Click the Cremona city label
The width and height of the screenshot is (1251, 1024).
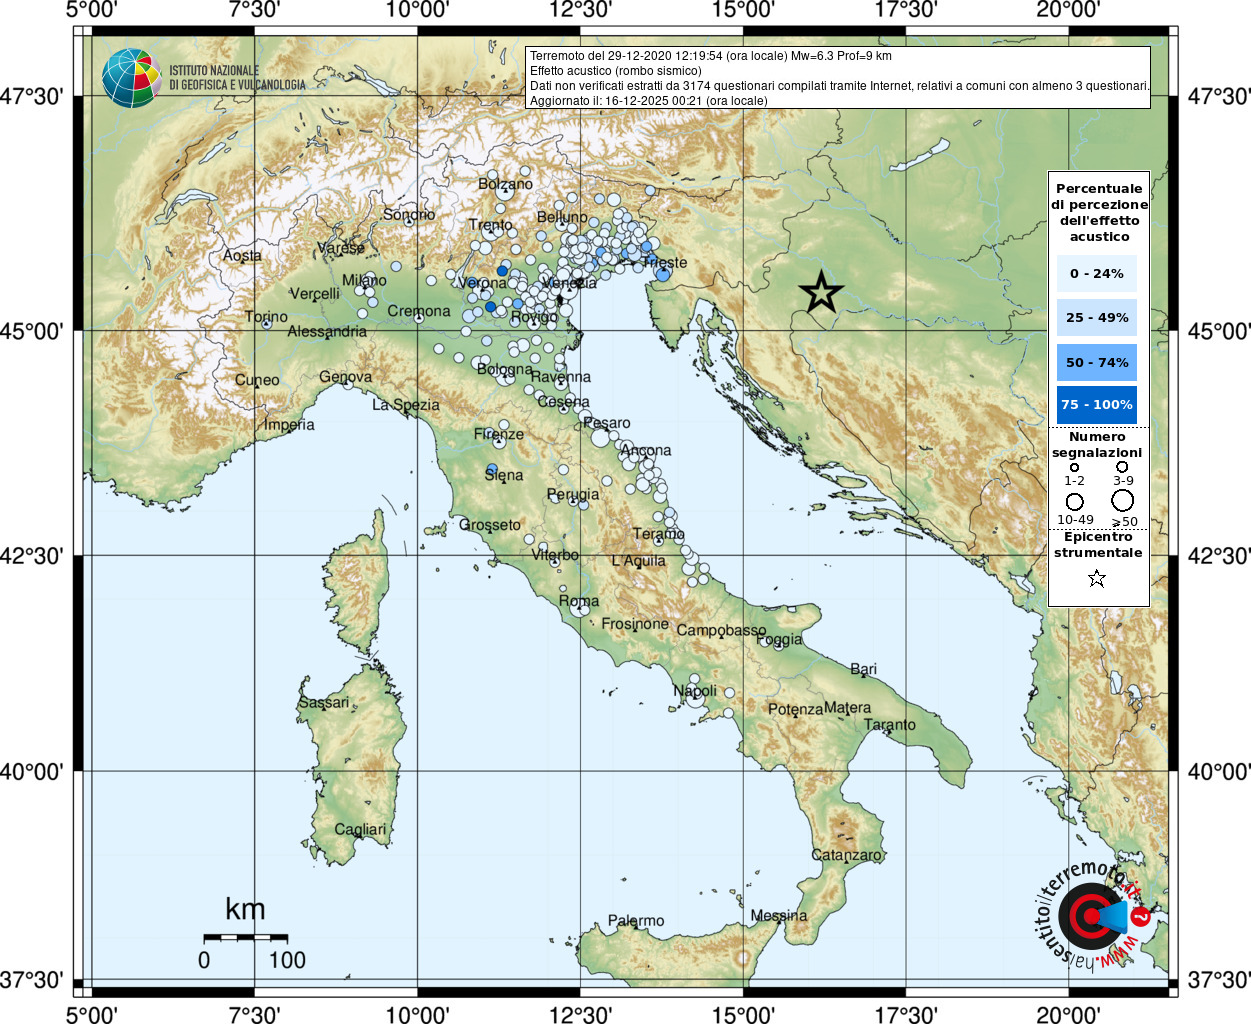pyautogui.click(x=419, y=311)
